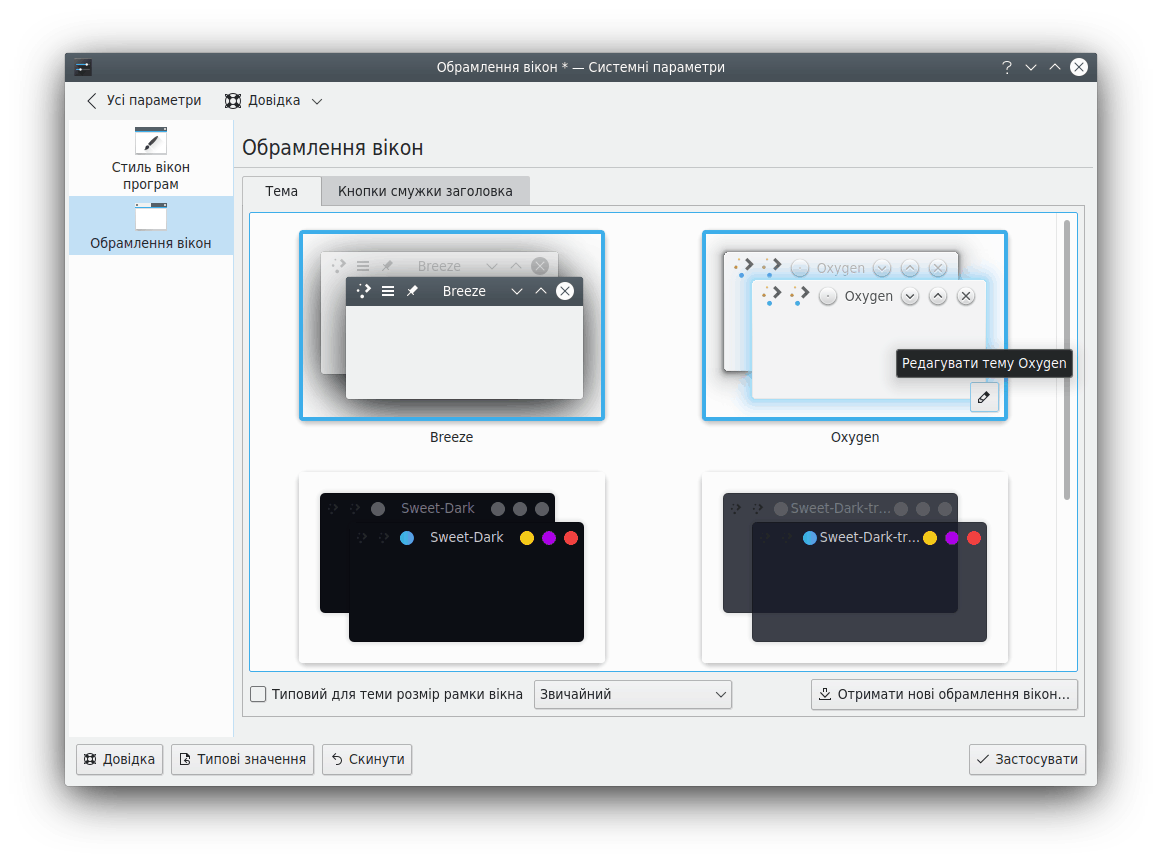Click the Скинути button
This screenshot has height=863, width=1162.
pyautogui.click(x=367, y=759)
